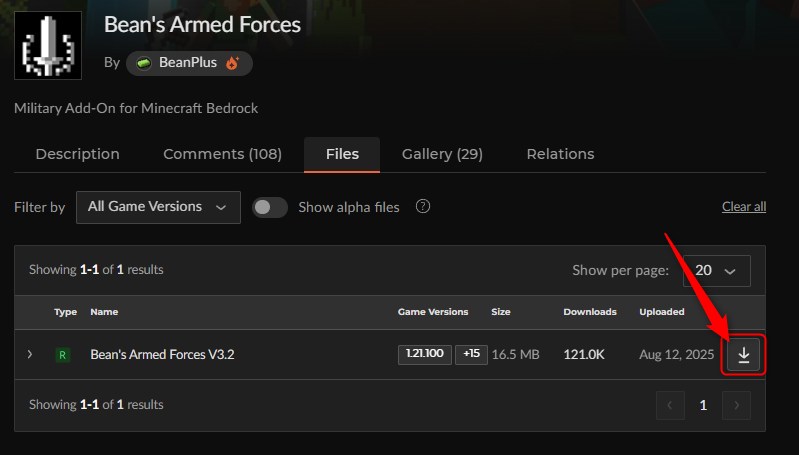The width and height of the screenshot is (799, 455).
Task: Click the 16.5 MB size value
Action: (x=515, y=355)
